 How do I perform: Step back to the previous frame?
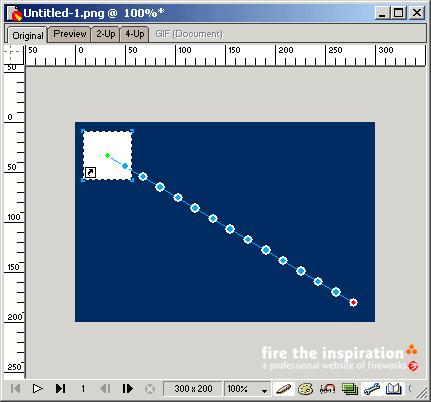click(x=105, y=389)
